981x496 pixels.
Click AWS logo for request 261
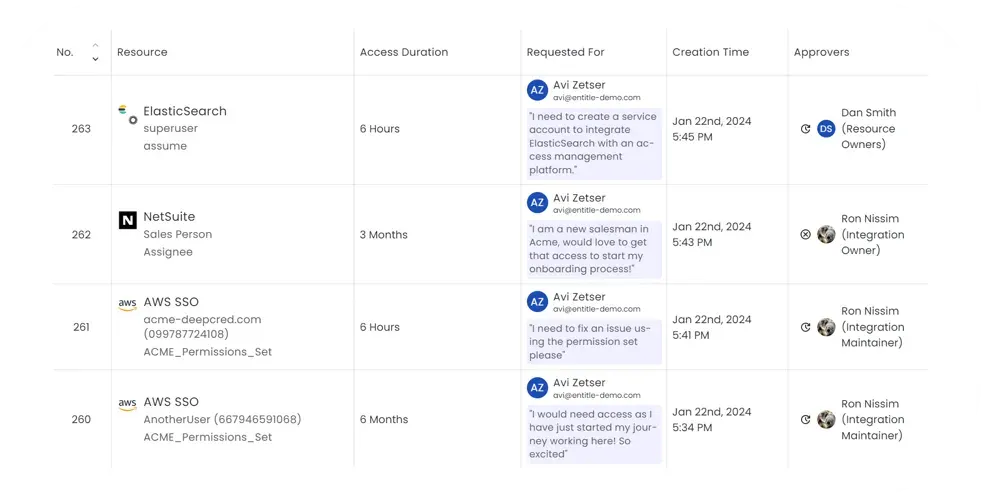tap(128, 305)
